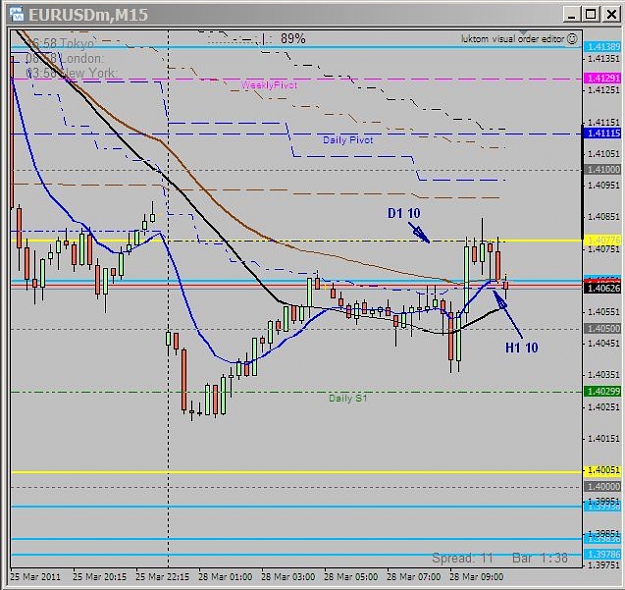Click the 'Bar 1:38' countdown text
The image size is (625, 590).
point(540,558)
